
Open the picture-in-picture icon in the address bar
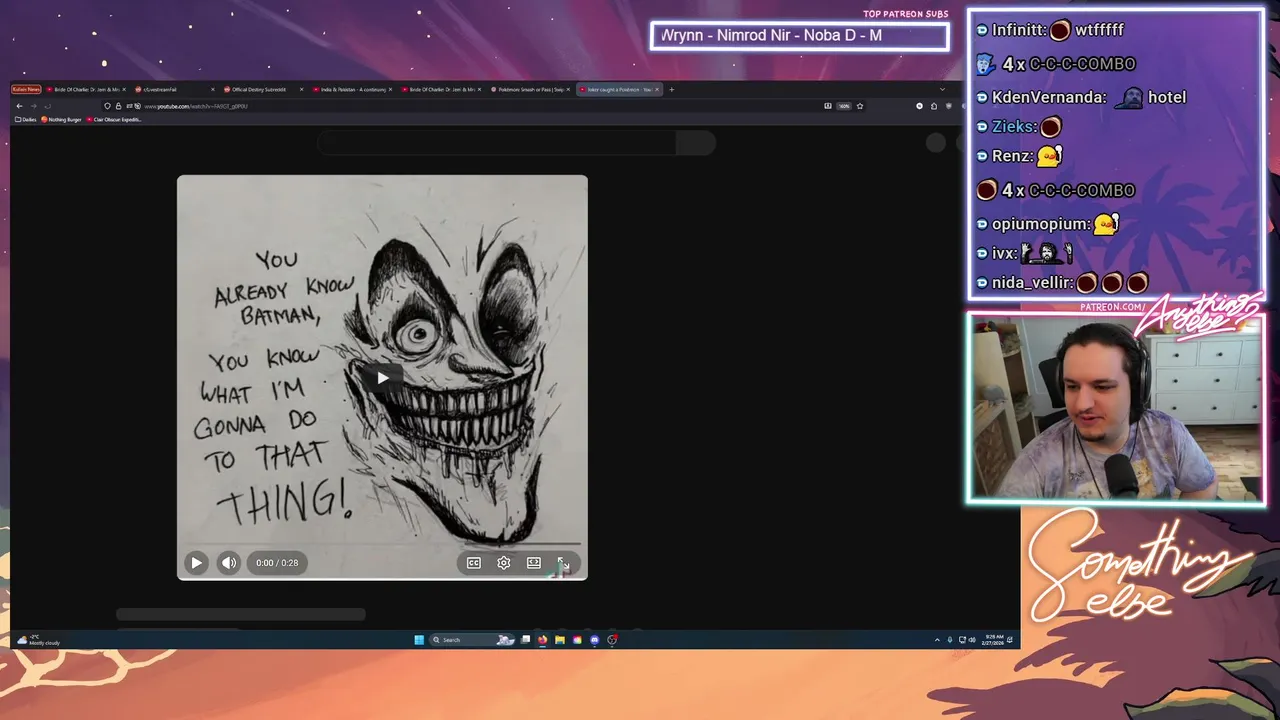tap(827, 106)
